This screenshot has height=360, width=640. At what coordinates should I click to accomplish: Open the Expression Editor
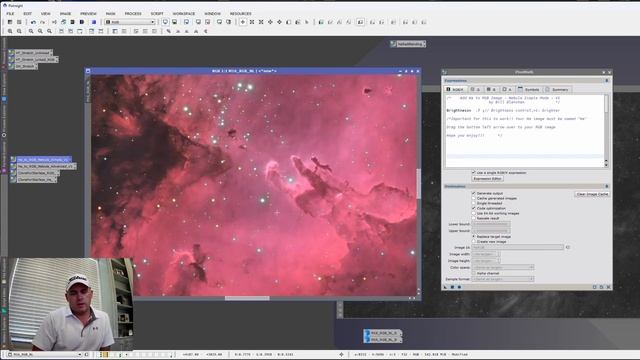[x=487, y=178]
